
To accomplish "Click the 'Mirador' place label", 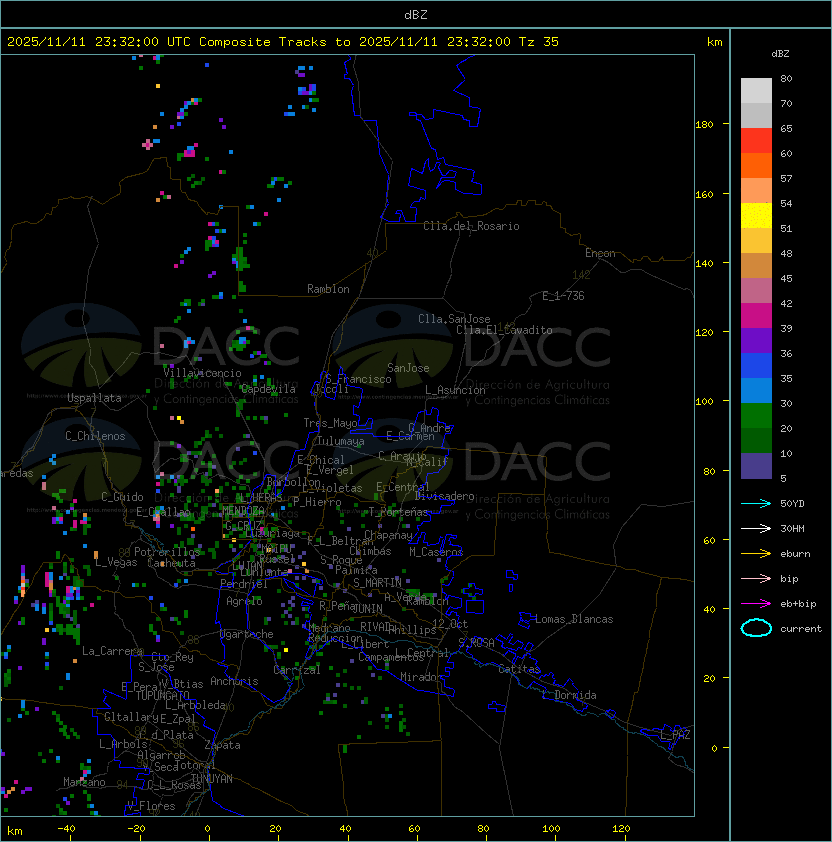I will [x=422, y=677].
